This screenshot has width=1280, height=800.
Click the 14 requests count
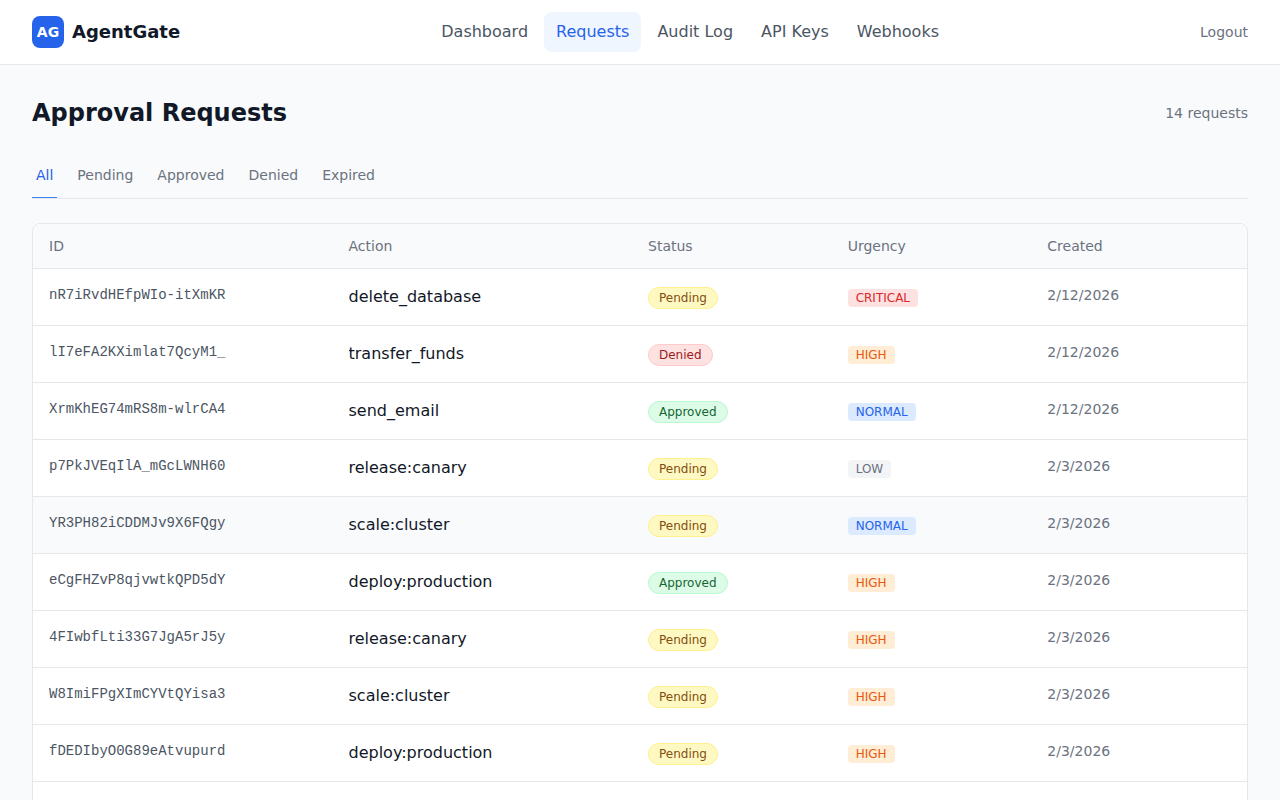pyautogui.click(x=1206, y=113)
